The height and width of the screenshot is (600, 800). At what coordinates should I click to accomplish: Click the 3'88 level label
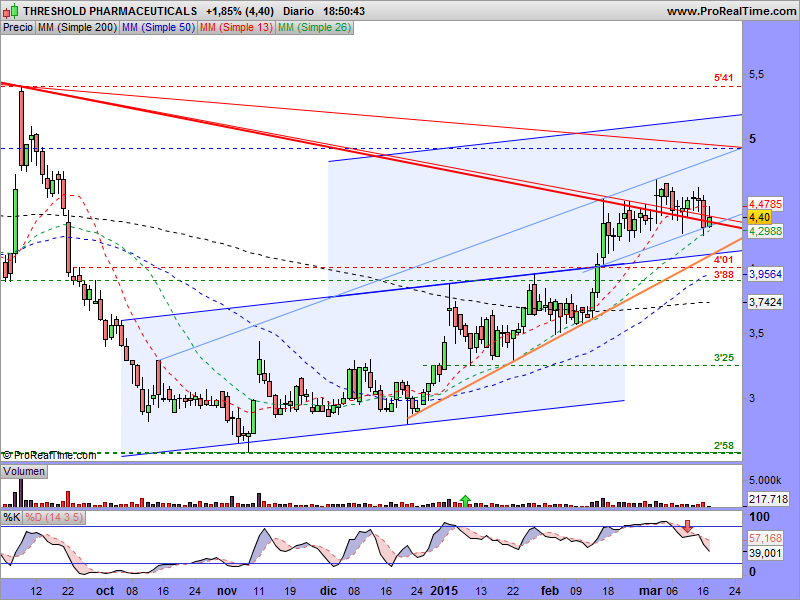[x=723, y=275]
